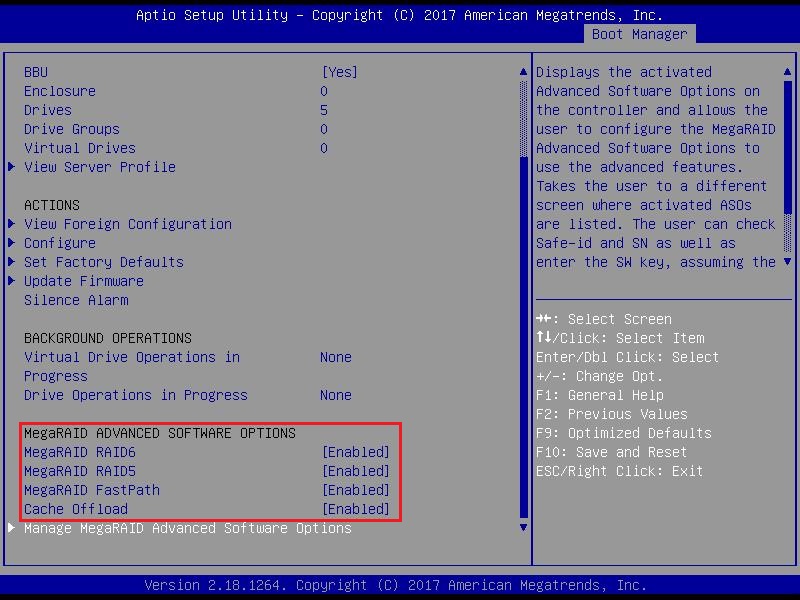Viewport: 800px width, 600px height.
Task: Toggle MegaRAID RAID5 Enabled value
Action: click(355, 471)
